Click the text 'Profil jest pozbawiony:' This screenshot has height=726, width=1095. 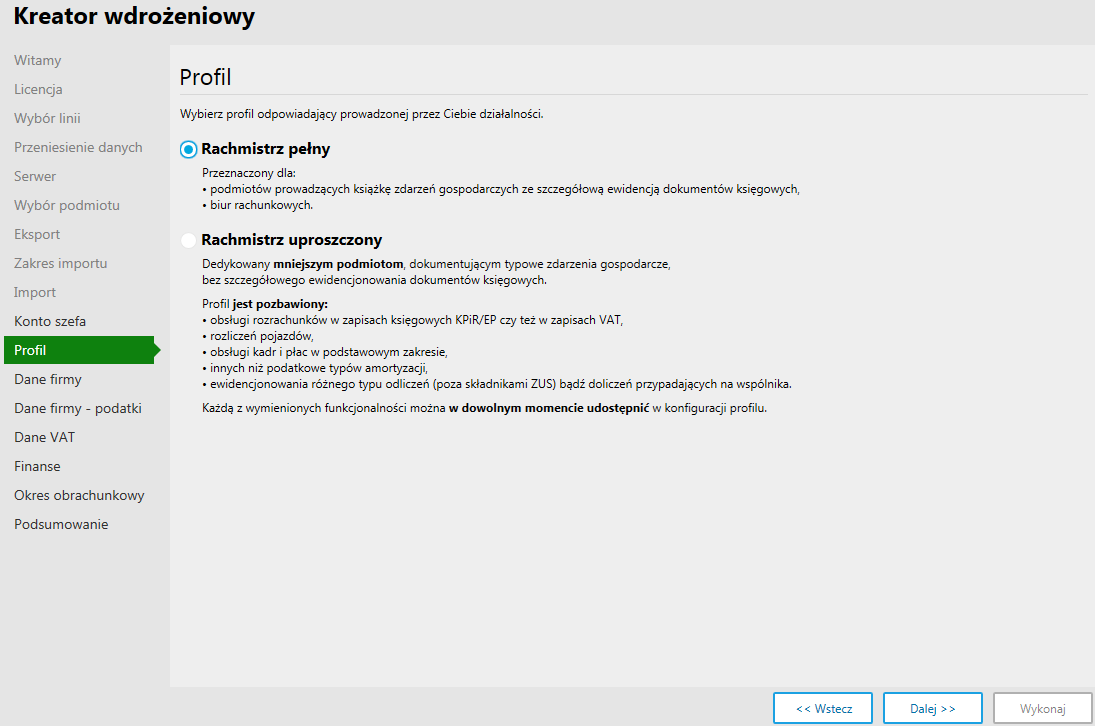[265, 304]
